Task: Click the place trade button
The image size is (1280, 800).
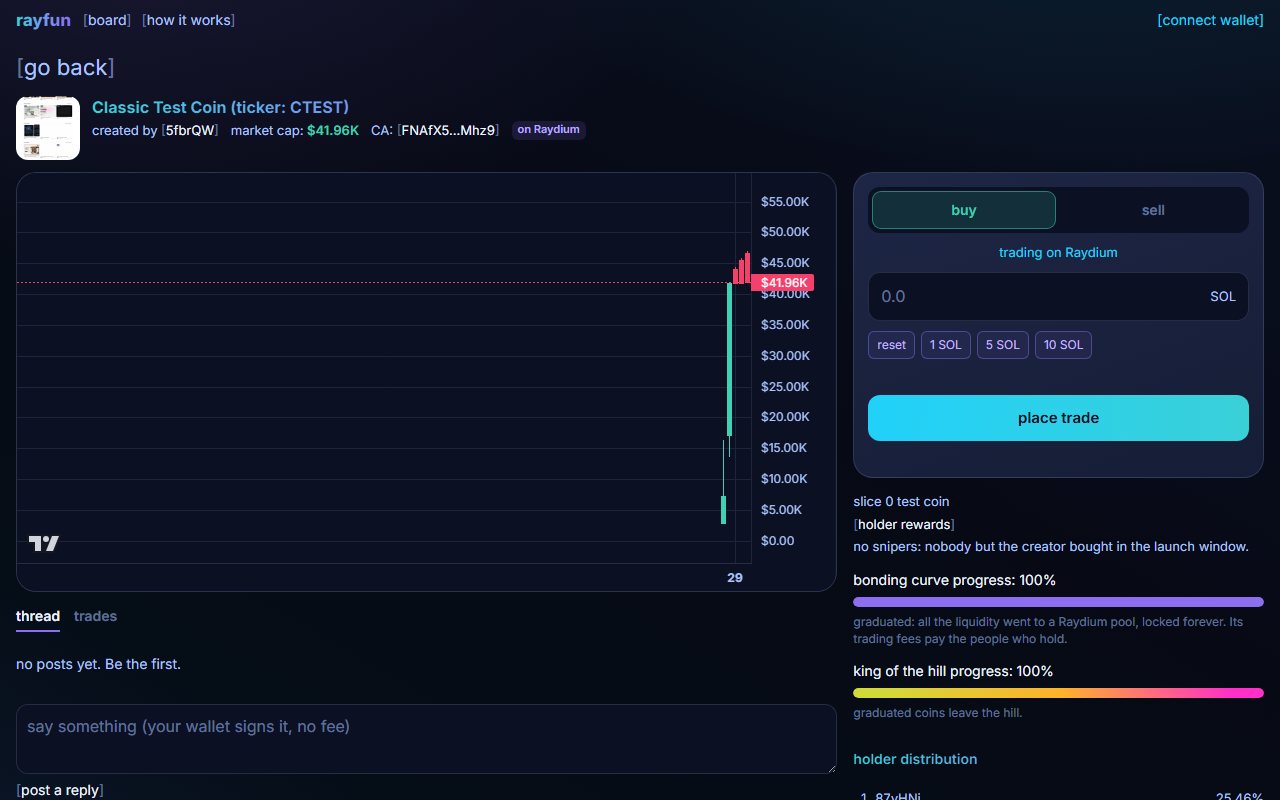Action: click(x=1058, y=418)
